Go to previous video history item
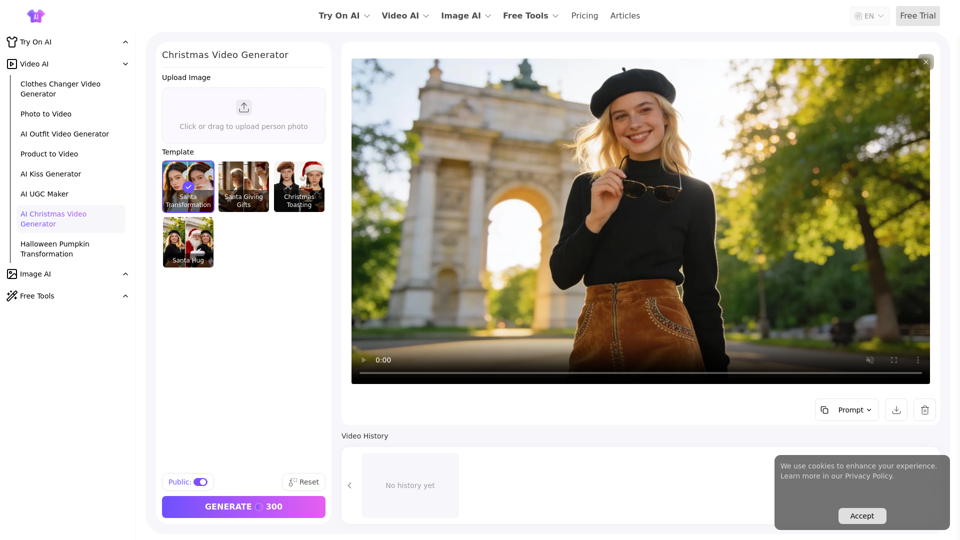The height and width of the screenshot is (540, 960). pos(350,486)
